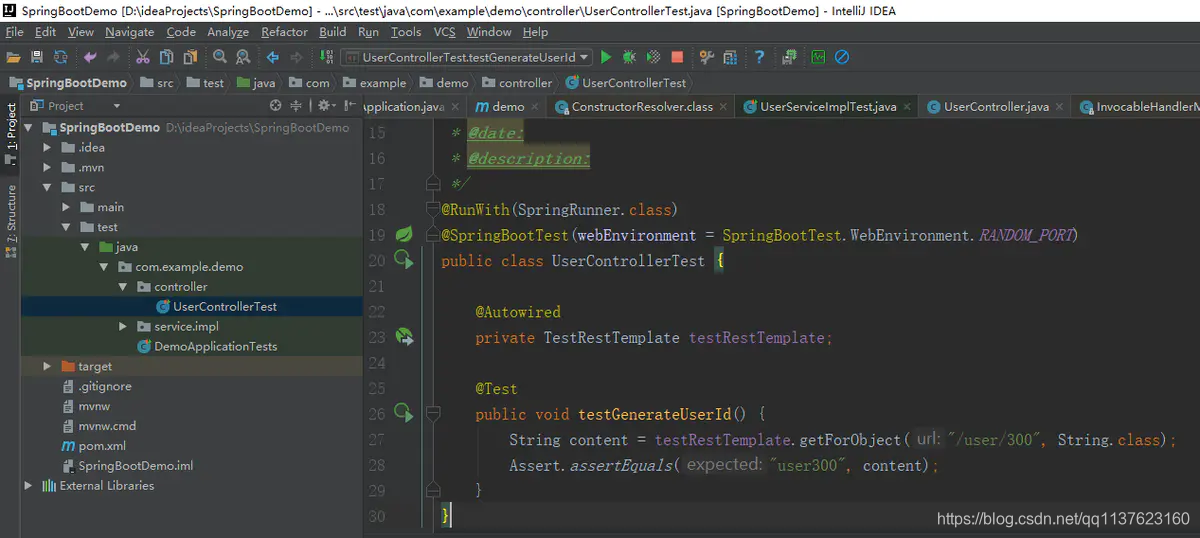Expand the target folder

(47, 367)
